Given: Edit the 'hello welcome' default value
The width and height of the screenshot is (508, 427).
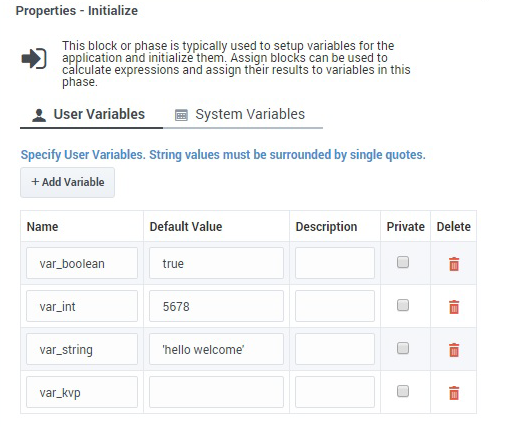Looking at the screenshot, I should coord(216,349).
